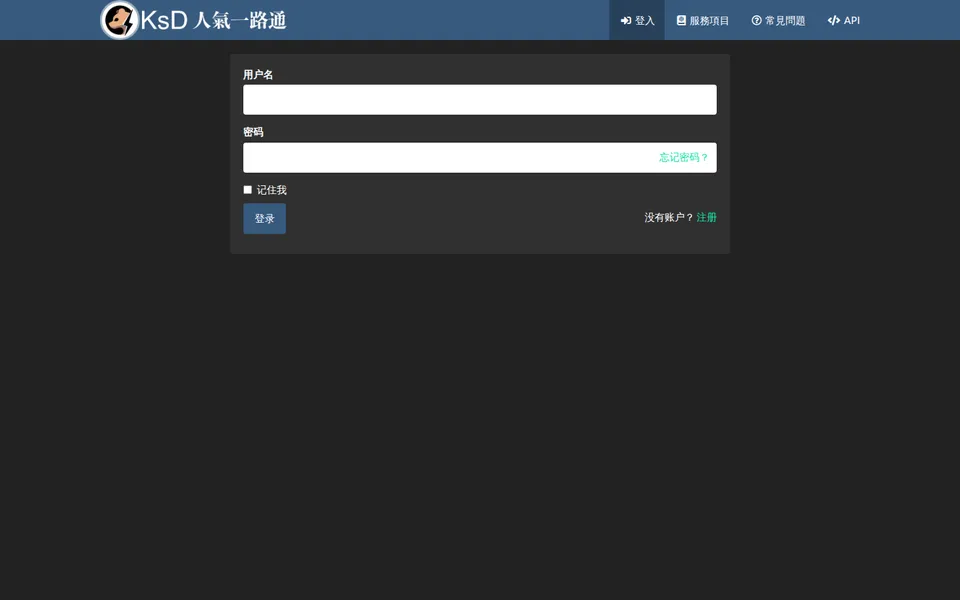The width and height of the screenshot is (960, 600).
Task: Click the 密码 field label
Action: pos(253,132)
